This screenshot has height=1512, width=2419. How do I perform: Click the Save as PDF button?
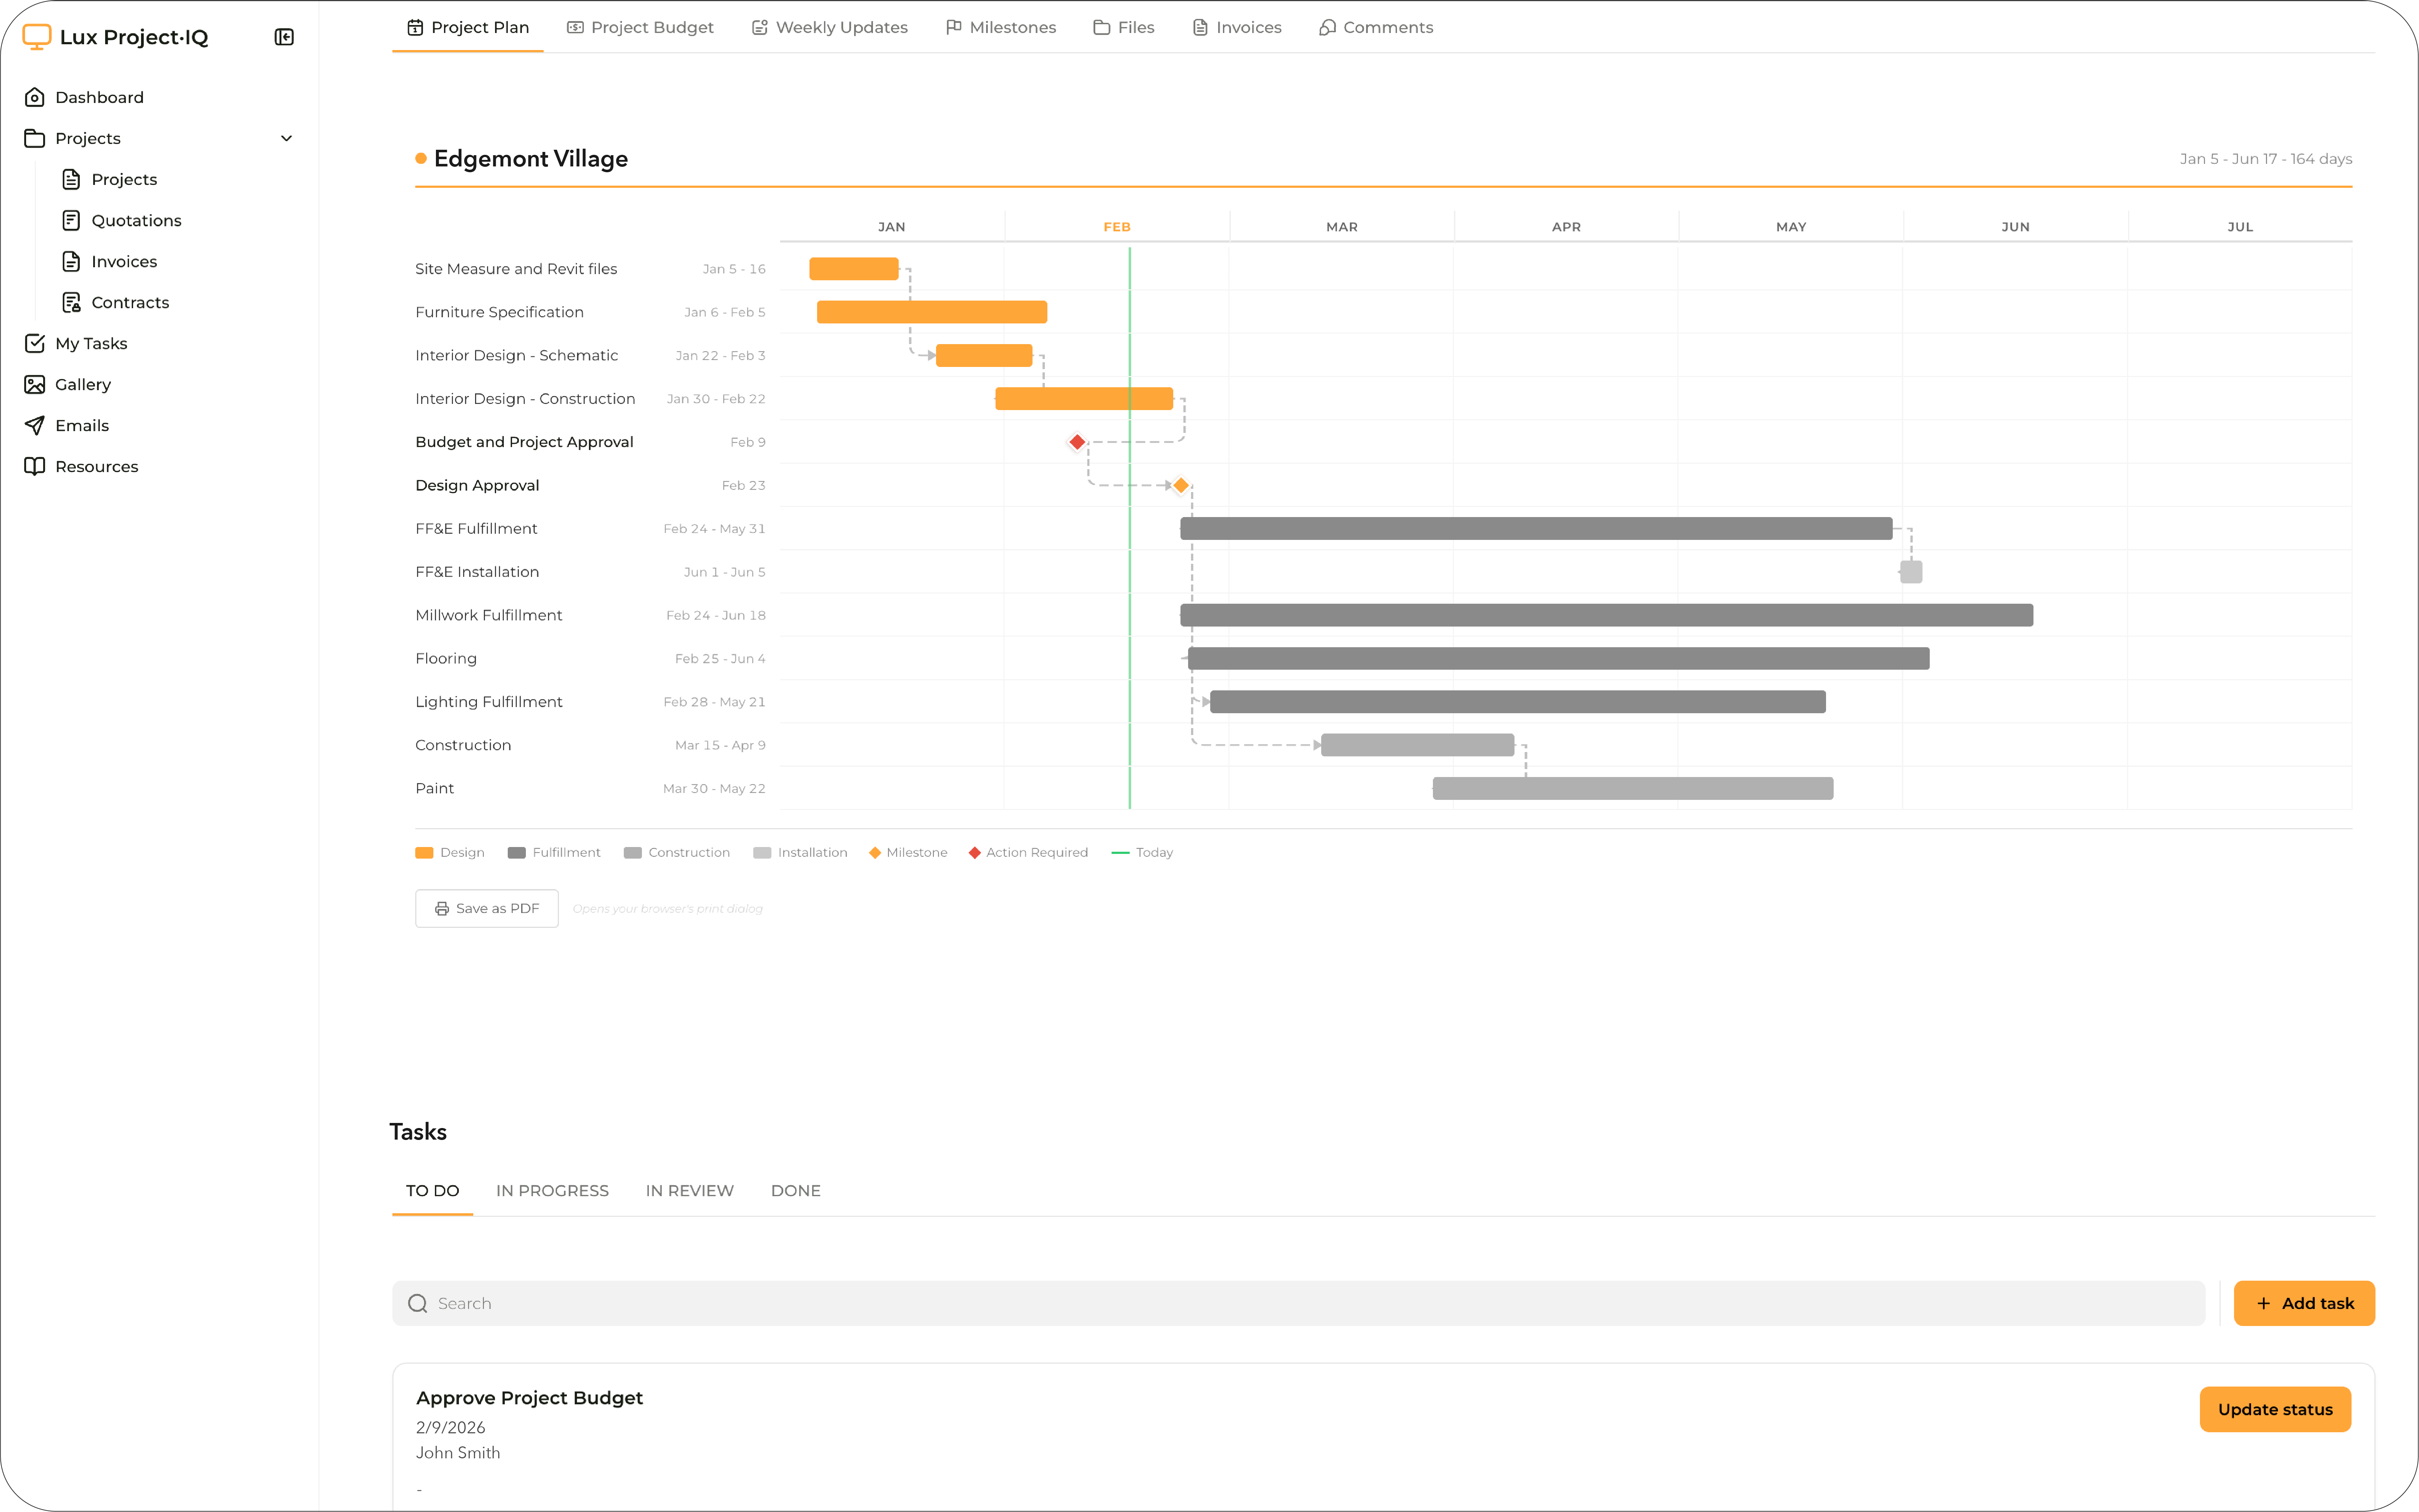(x=487, y=908)
